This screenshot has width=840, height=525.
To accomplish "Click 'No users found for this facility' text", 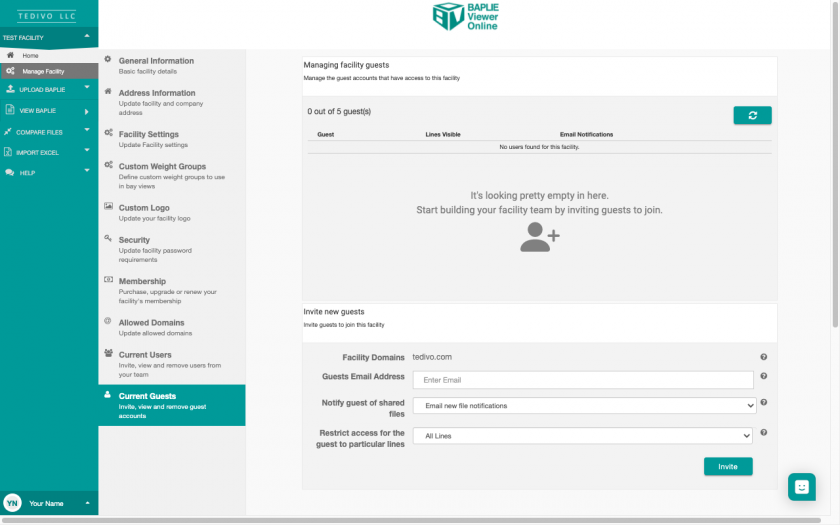I will coord(539,147).
